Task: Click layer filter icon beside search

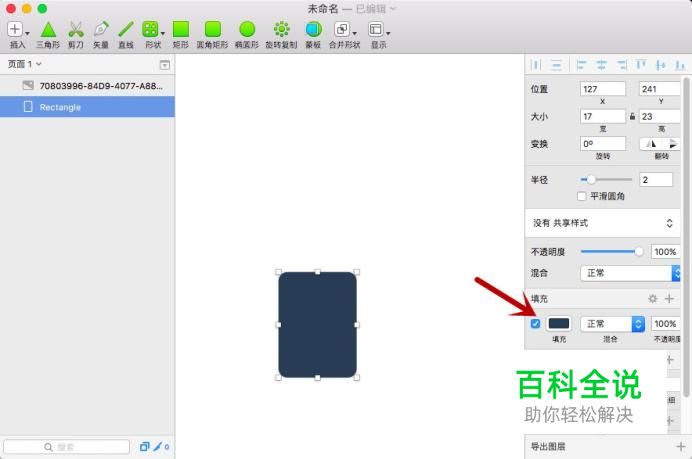Action: [144, 447]
